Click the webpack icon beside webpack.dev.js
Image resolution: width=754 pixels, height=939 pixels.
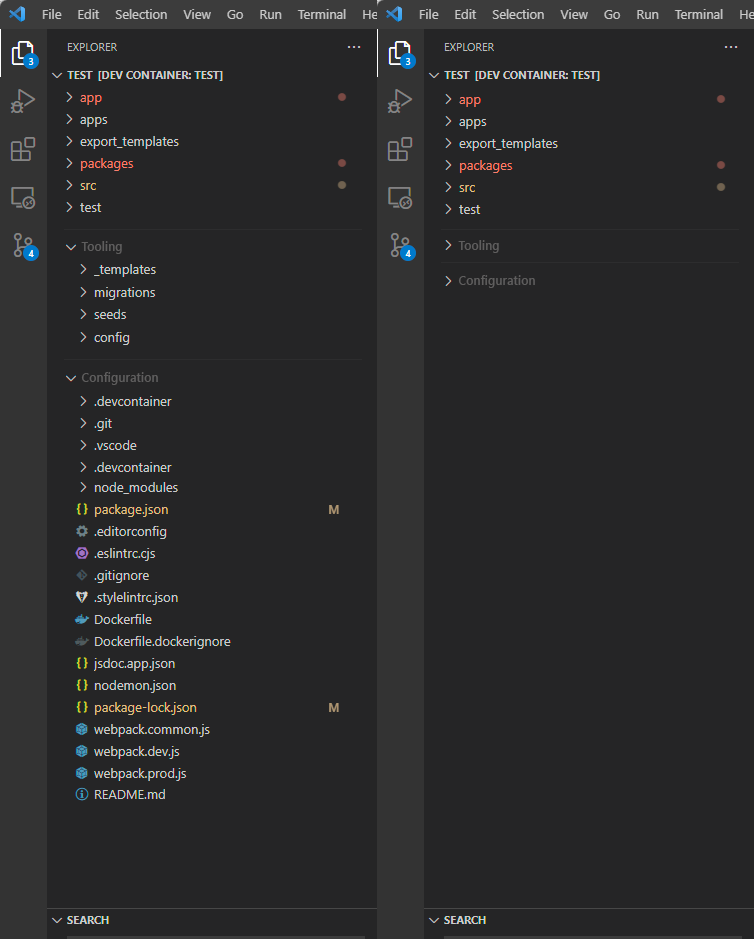82,751
